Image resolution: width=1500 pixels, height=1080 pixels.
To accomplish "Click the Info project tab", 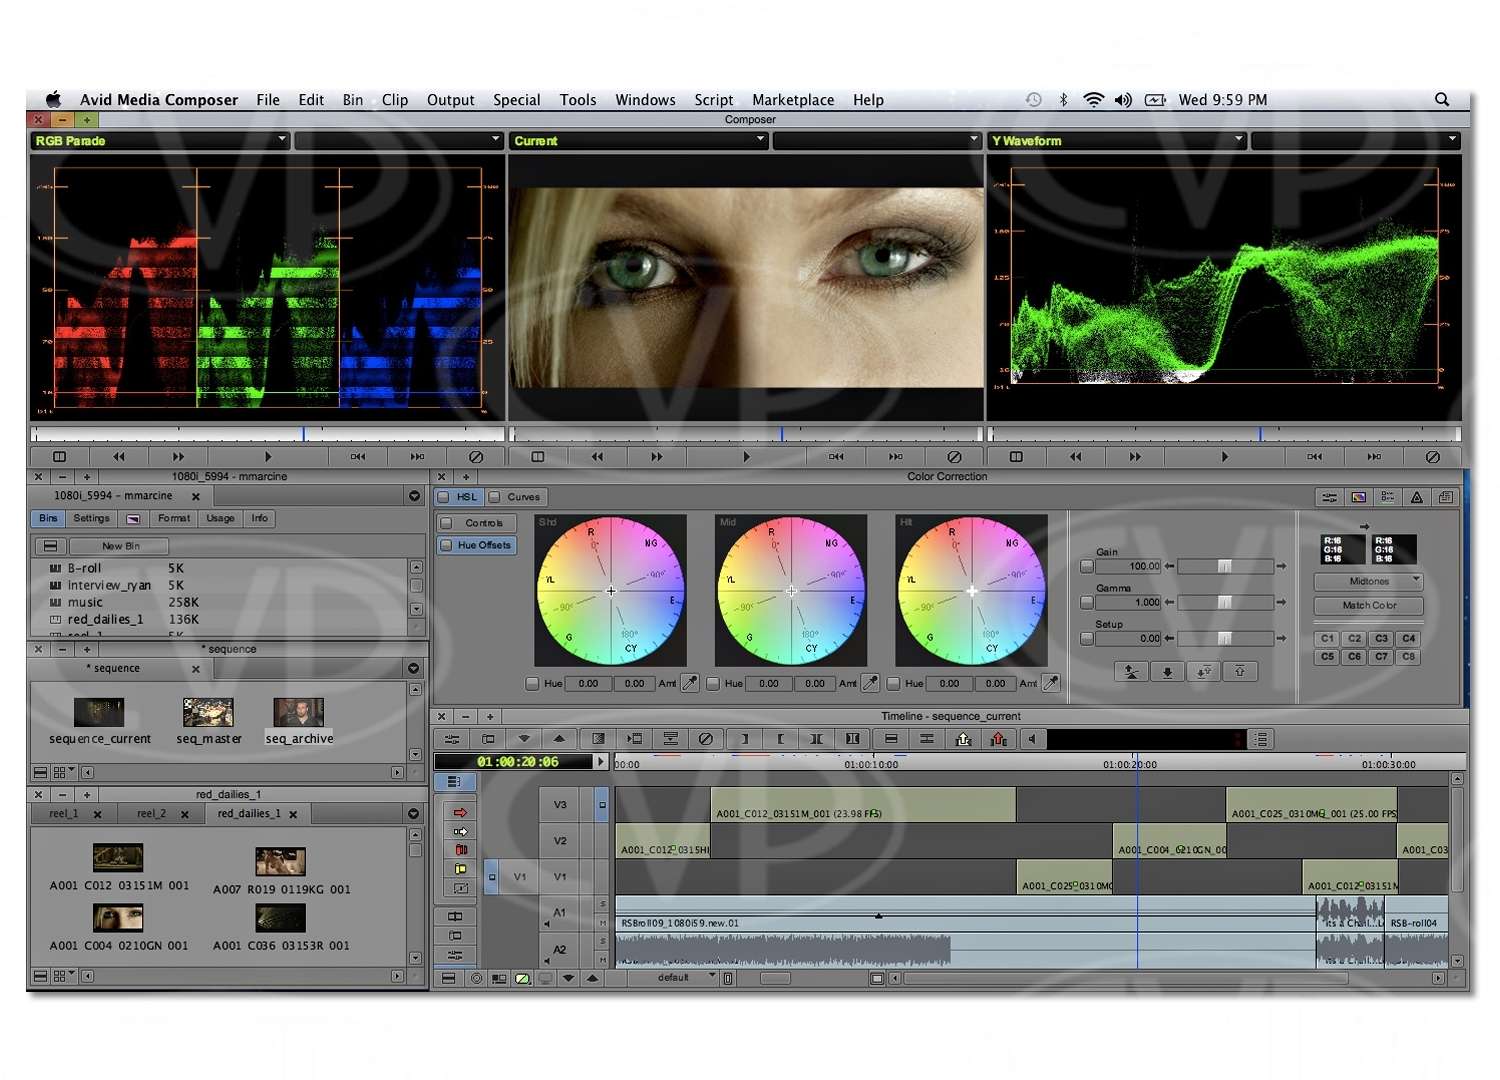I will (x=260, y=518).
